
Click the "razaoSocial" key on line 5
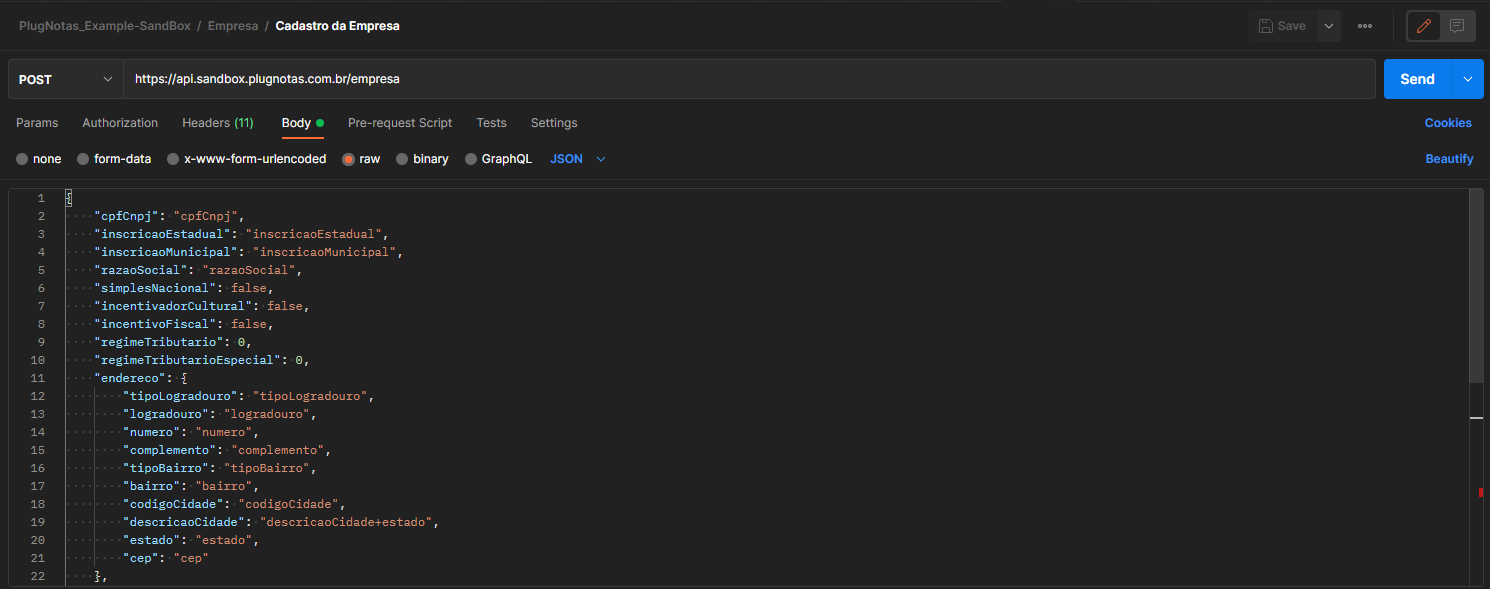coord(141,270)
